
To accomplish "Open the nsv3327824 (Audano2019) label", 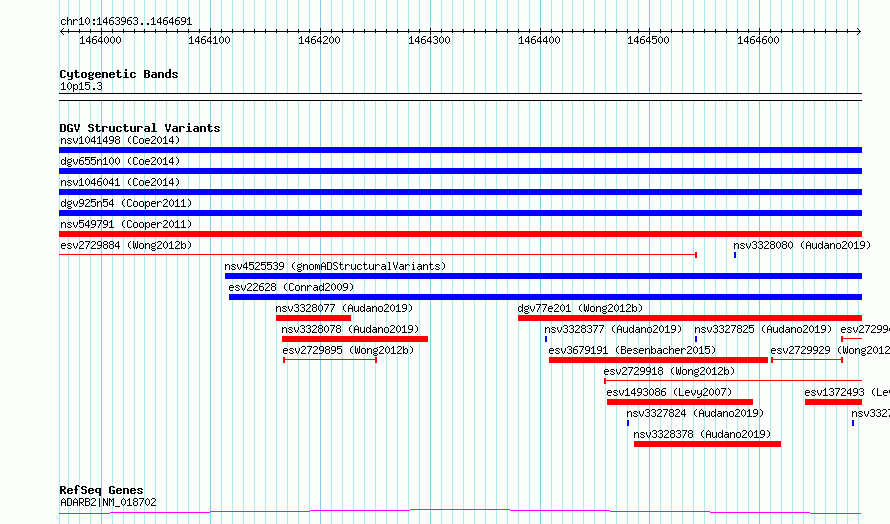I will [x=695, y=413].
